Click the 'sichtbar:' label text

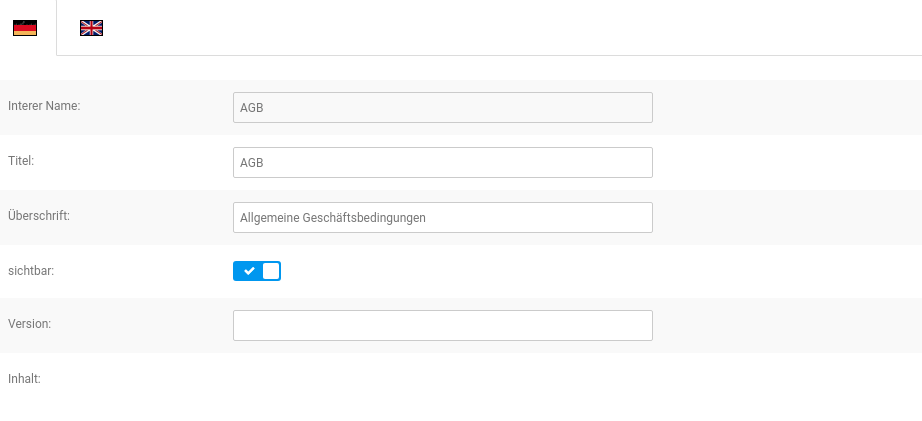pyautogui.click(x=31, y=270)
